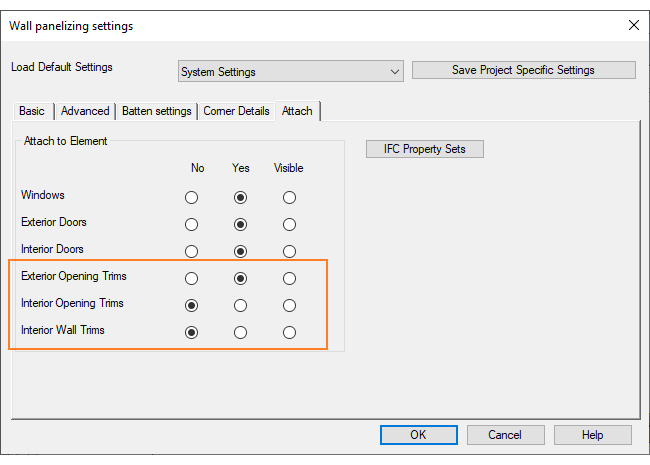Select the Attach tab

(297, 111)
